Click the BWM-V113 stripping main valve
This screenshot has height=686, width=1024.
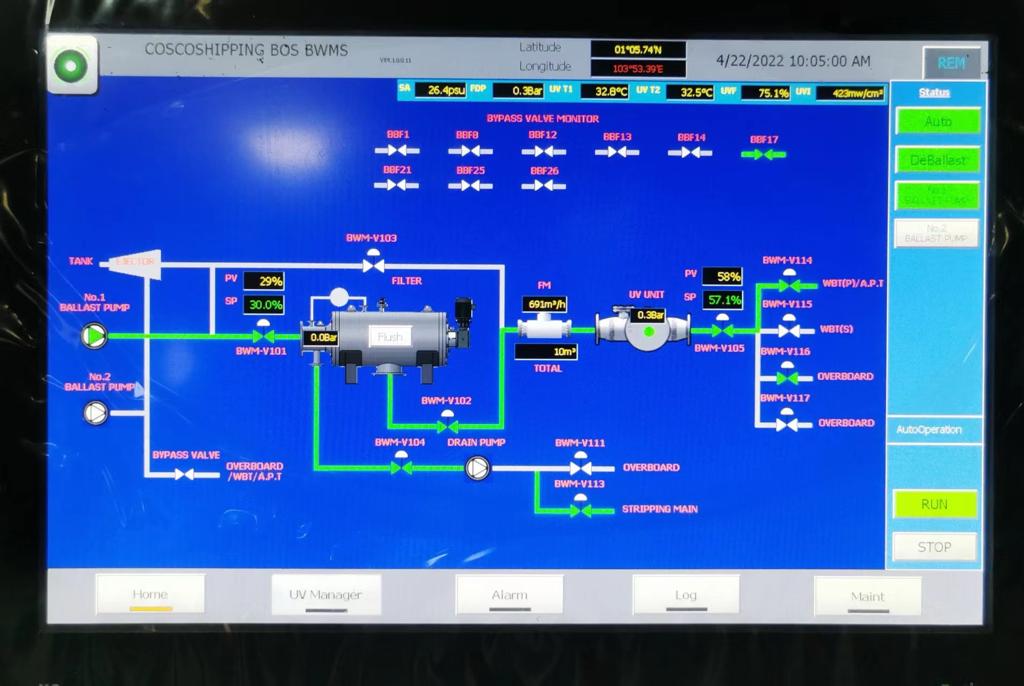(x=580, y=506)
